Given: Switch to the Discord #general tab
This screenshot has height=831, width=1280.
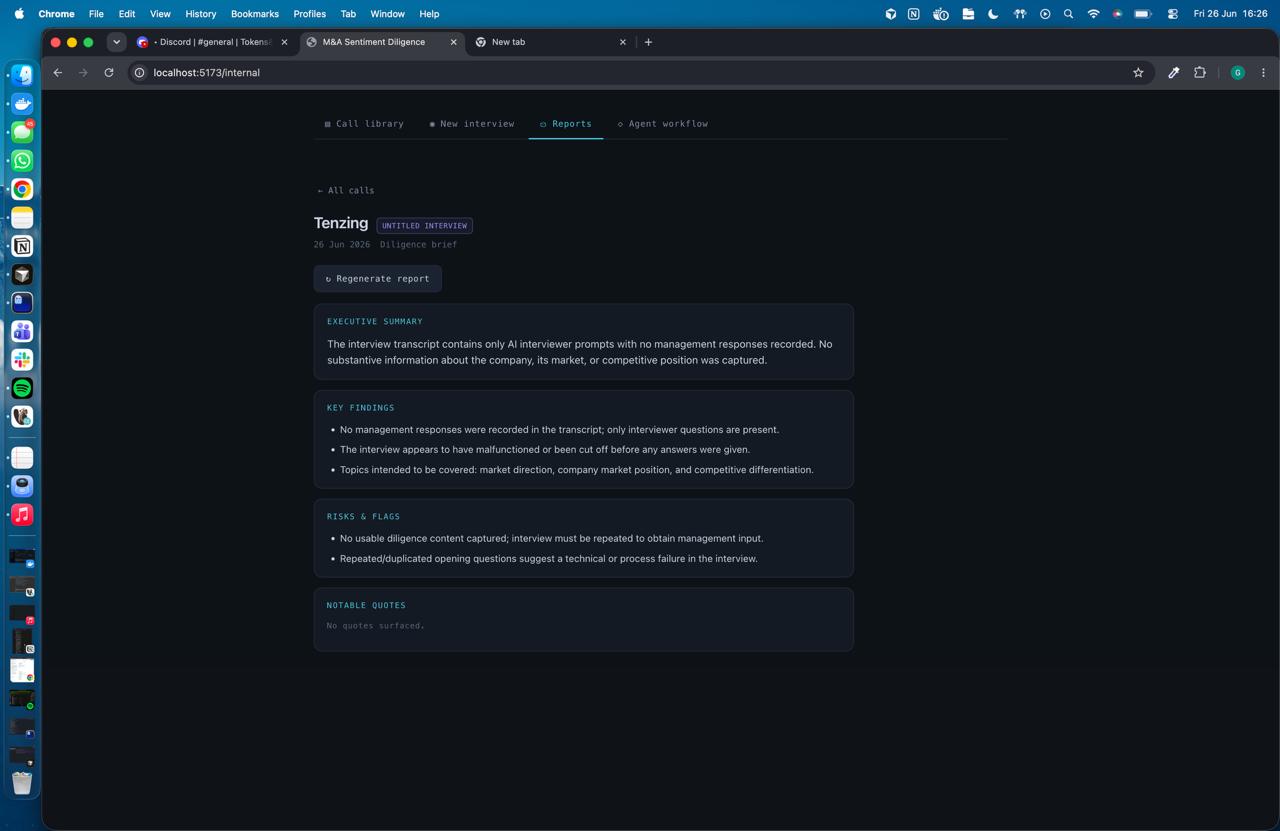Looking at the screenshot, I should pyautogui.click(x=212, y=42).
